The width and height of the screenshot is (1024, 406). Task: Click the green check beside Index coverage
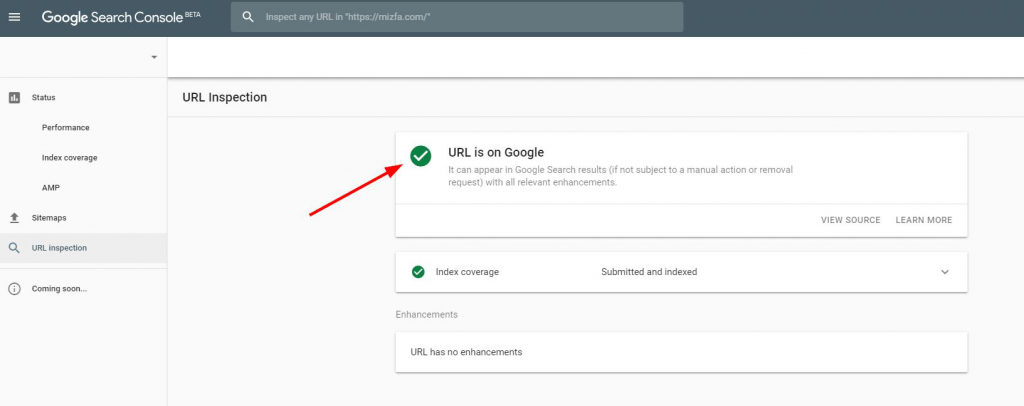point(418,272)
